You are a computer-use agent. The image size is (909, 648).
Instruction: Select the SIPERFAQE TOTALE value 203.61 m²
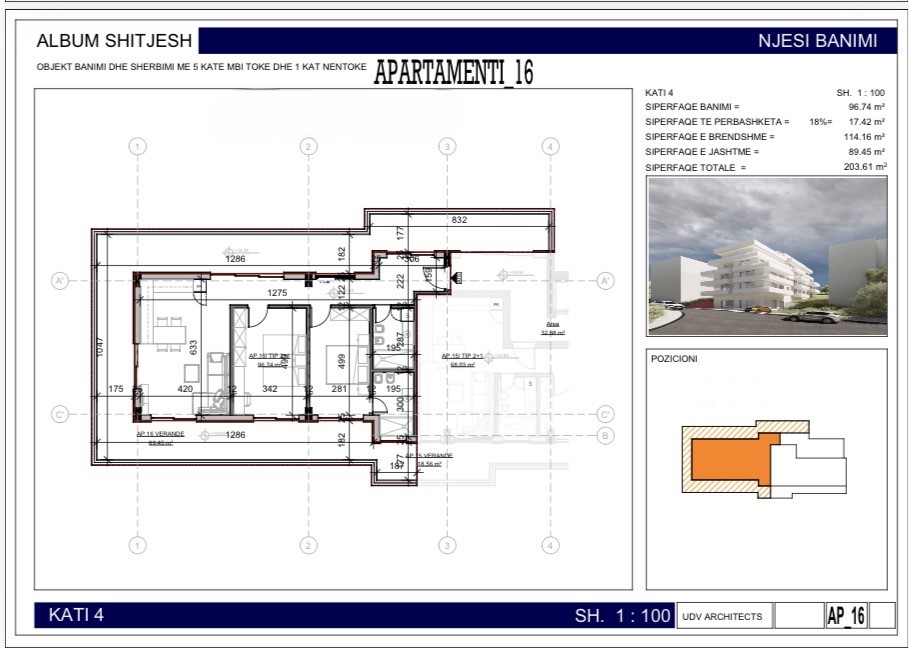(x=866, y=167)
